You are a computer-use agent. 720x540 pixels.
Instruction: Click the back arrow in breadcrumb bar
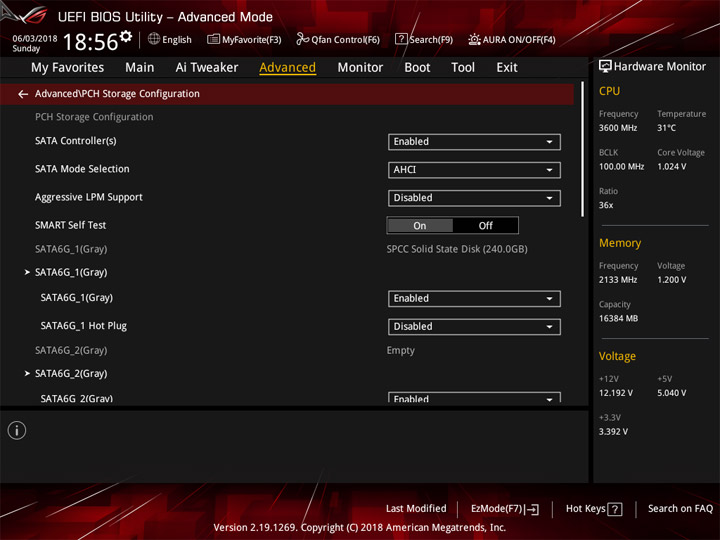coord(23,94)
